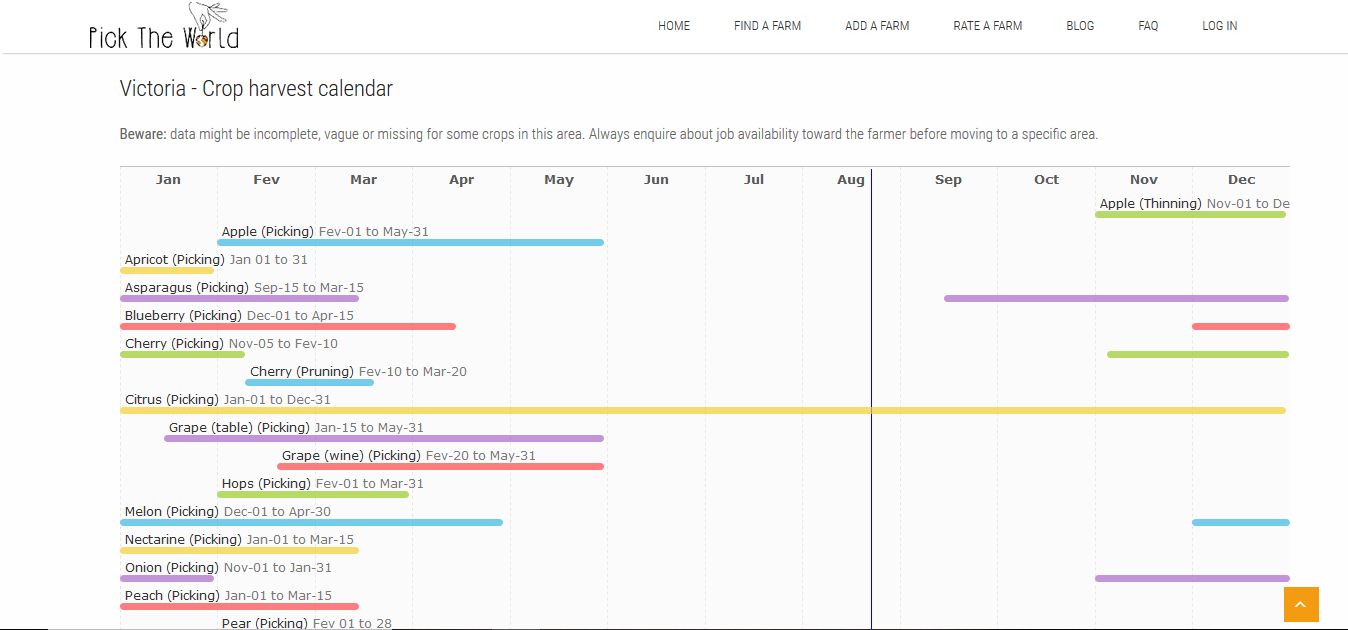This screenshot has width=1348, height=630.
Task: Click the blue Apple (Picking) bar
Action: (410, 242)
